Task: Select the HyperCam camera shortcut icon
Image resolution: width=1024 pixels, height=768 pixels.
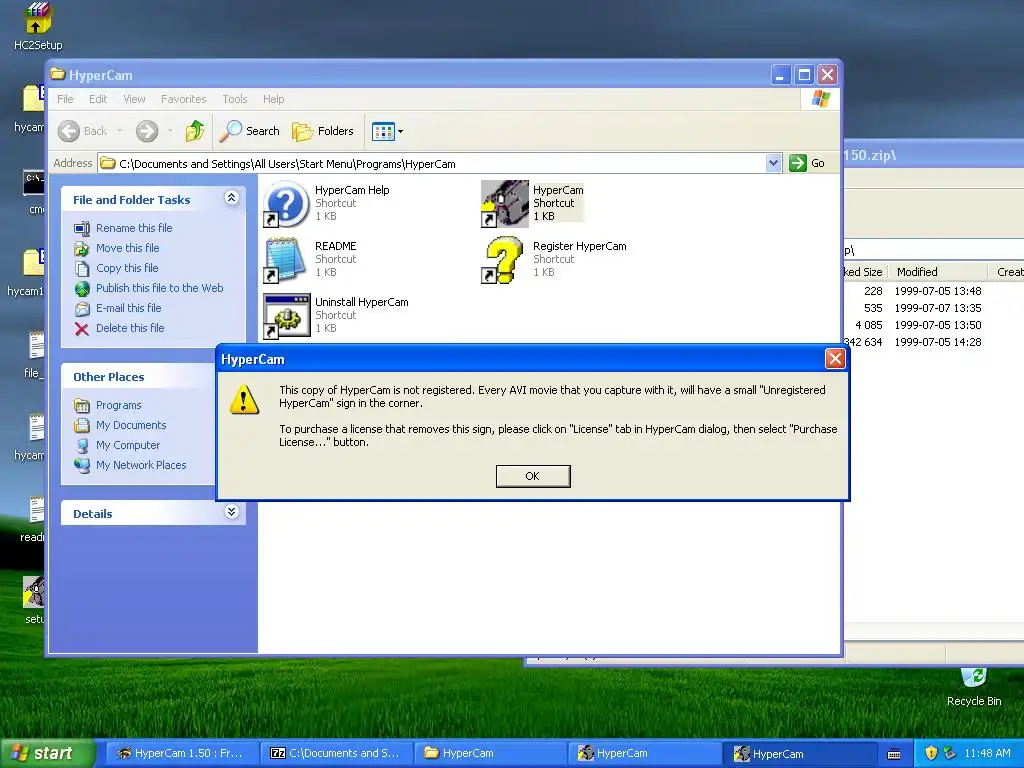Action: 504,204
